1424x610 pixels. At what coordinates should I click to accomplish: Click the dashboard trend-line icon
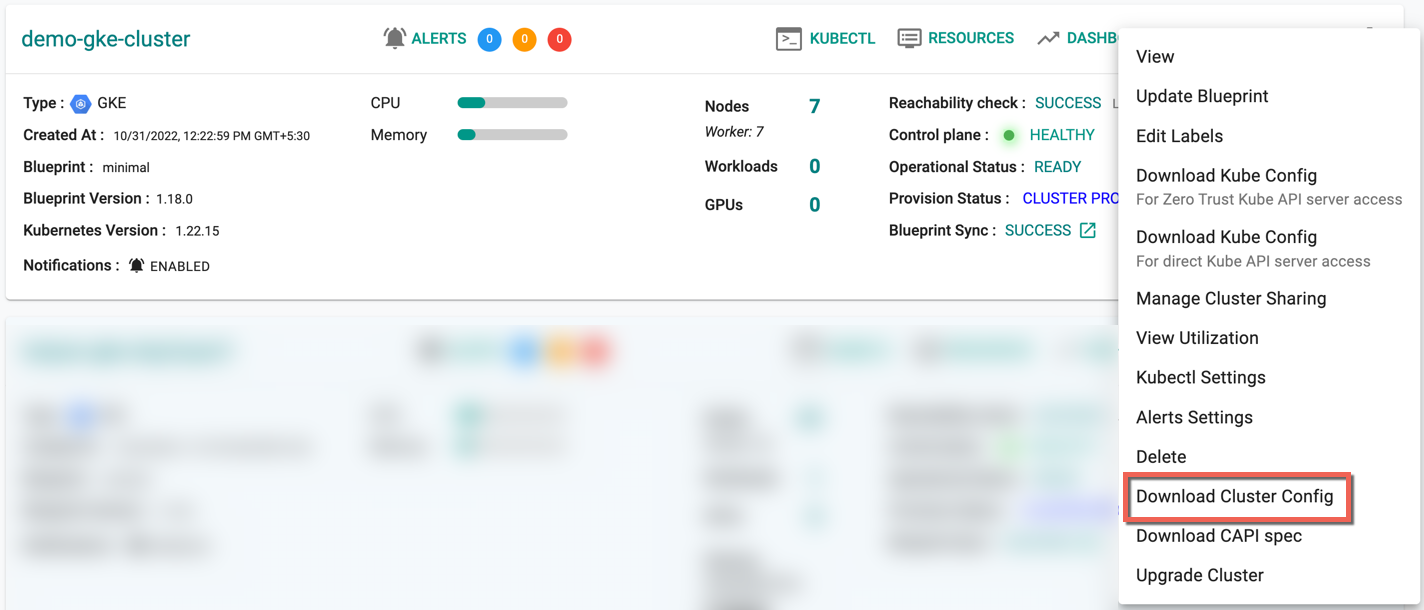click(1048, 39)
